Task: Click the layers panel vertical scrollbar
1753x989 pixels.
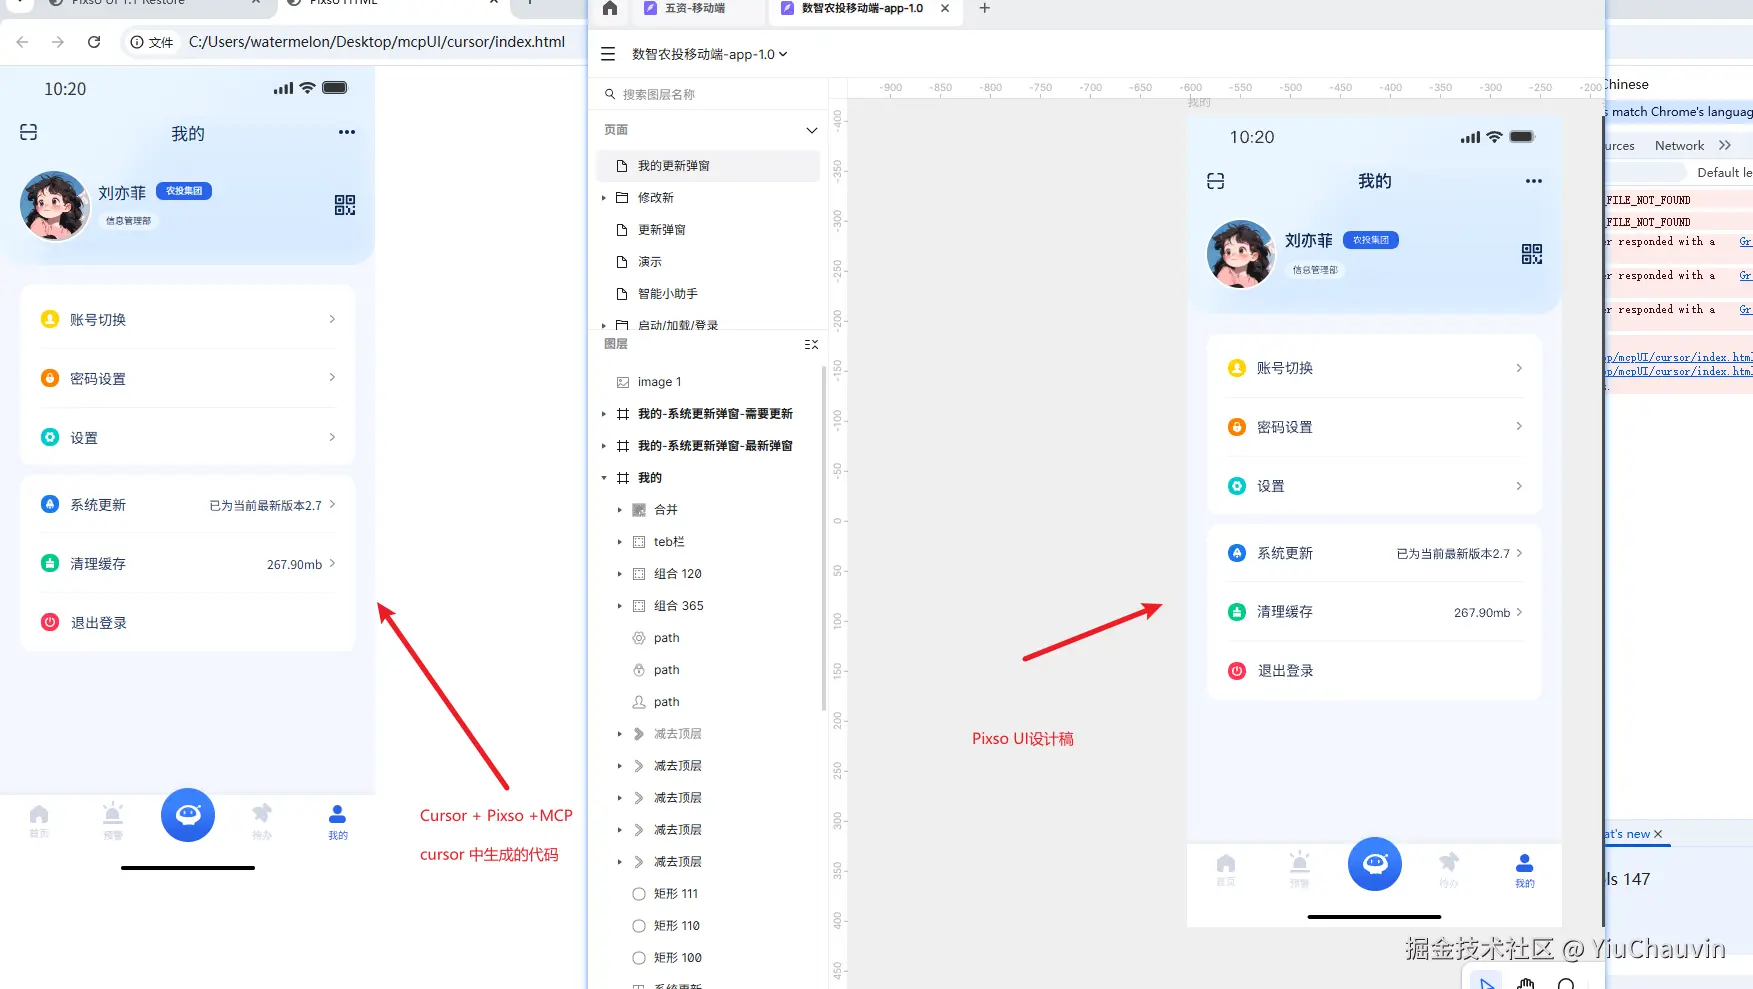Action: pos(824,540)
